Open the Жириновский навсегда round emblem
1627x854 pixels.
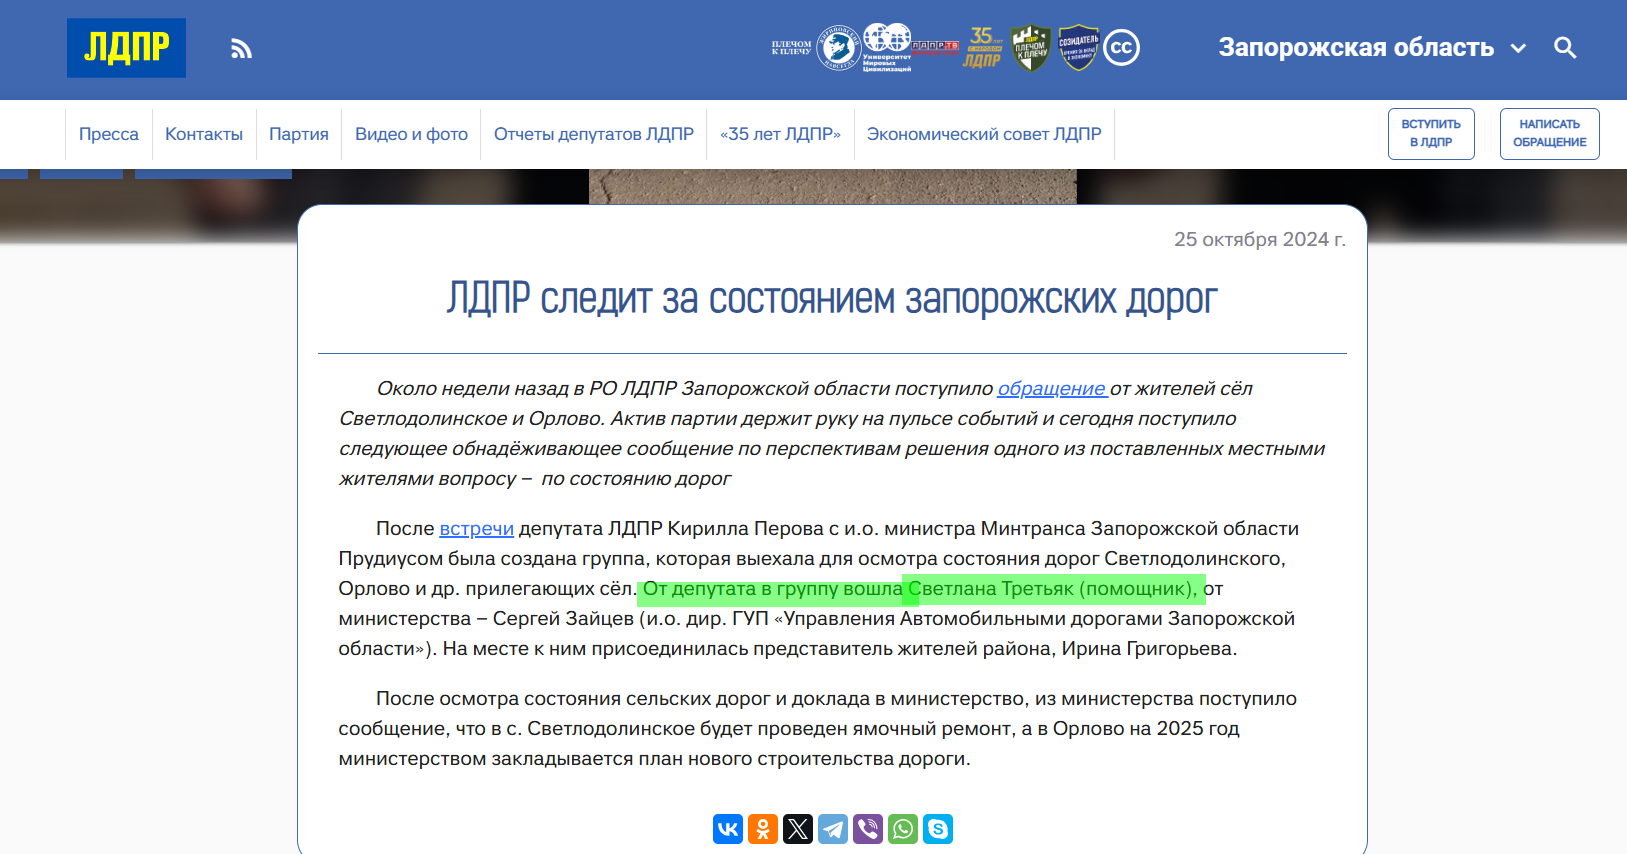coord(838,48)
